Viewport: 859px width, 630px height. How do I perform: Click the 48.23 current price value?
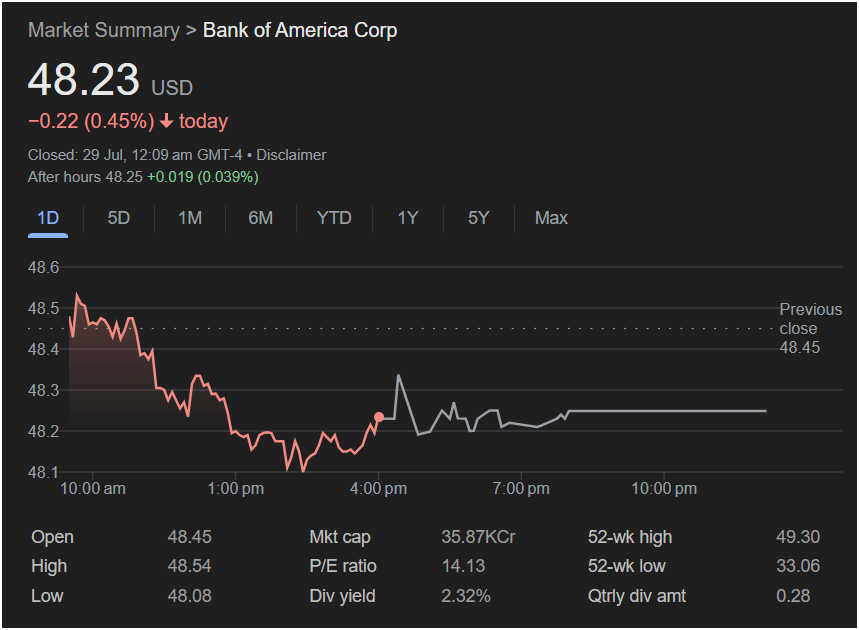coord(84,79)
